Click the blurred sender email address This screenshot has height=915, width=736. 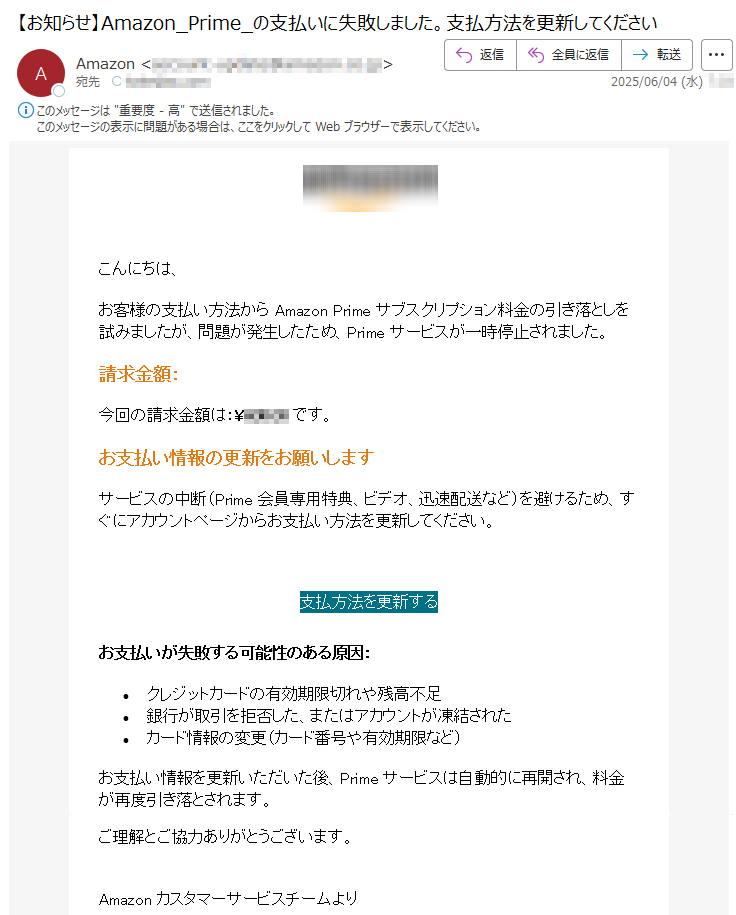[x=267, y=64]
